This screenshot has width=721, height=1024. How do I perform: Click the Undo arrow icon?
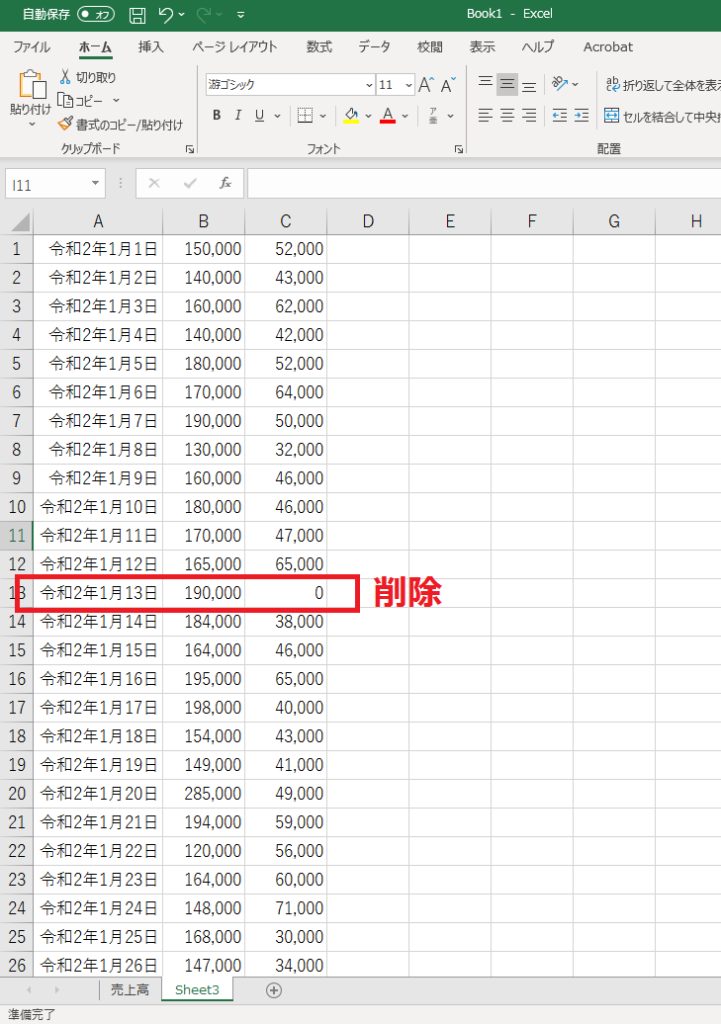coord(166,15)
